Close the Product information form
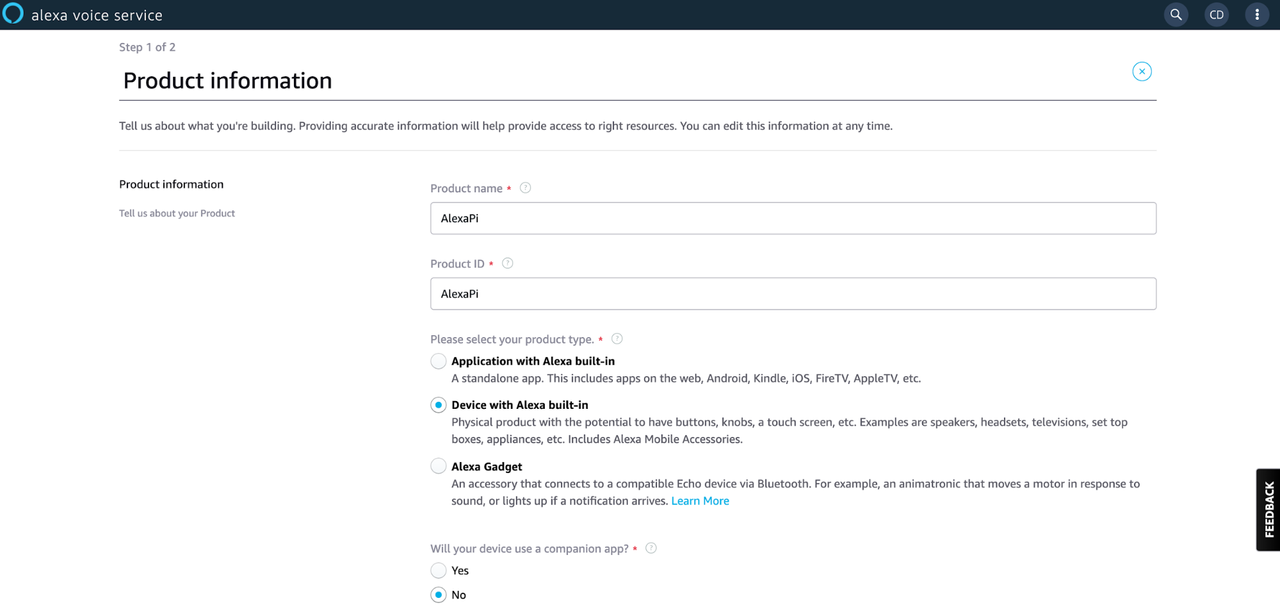The height and width of the screenshot is (612, 1280). pos(1142,71)
